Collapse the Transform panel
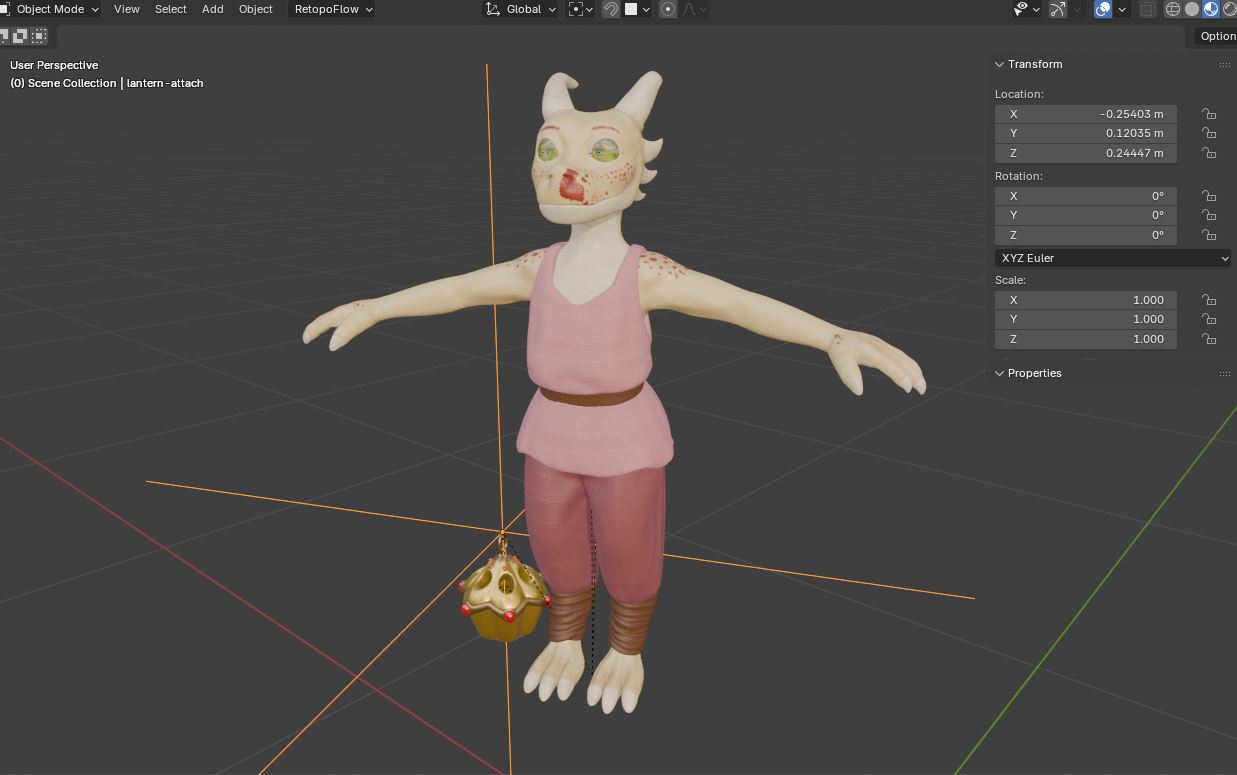This screenshot has width=1237, height=775. point(999,64)
